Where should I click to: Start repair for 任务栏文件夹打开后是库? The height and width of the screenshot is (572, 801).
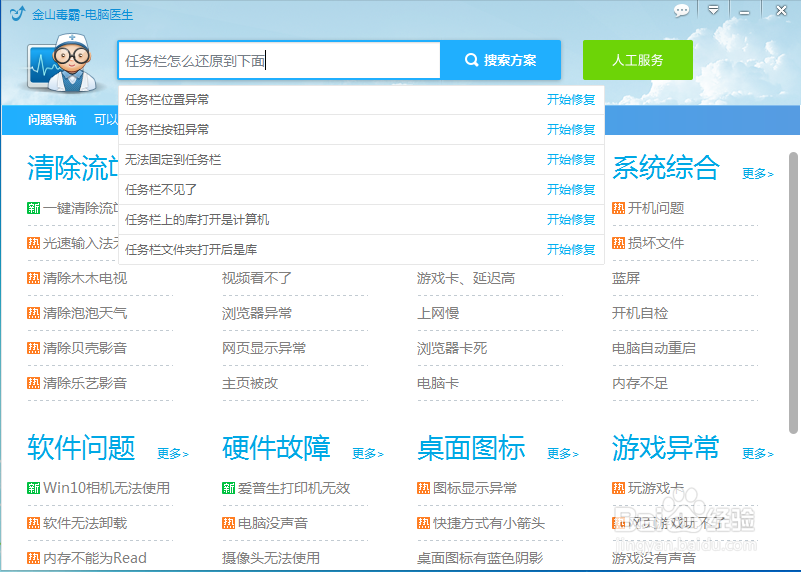point(571,250)
